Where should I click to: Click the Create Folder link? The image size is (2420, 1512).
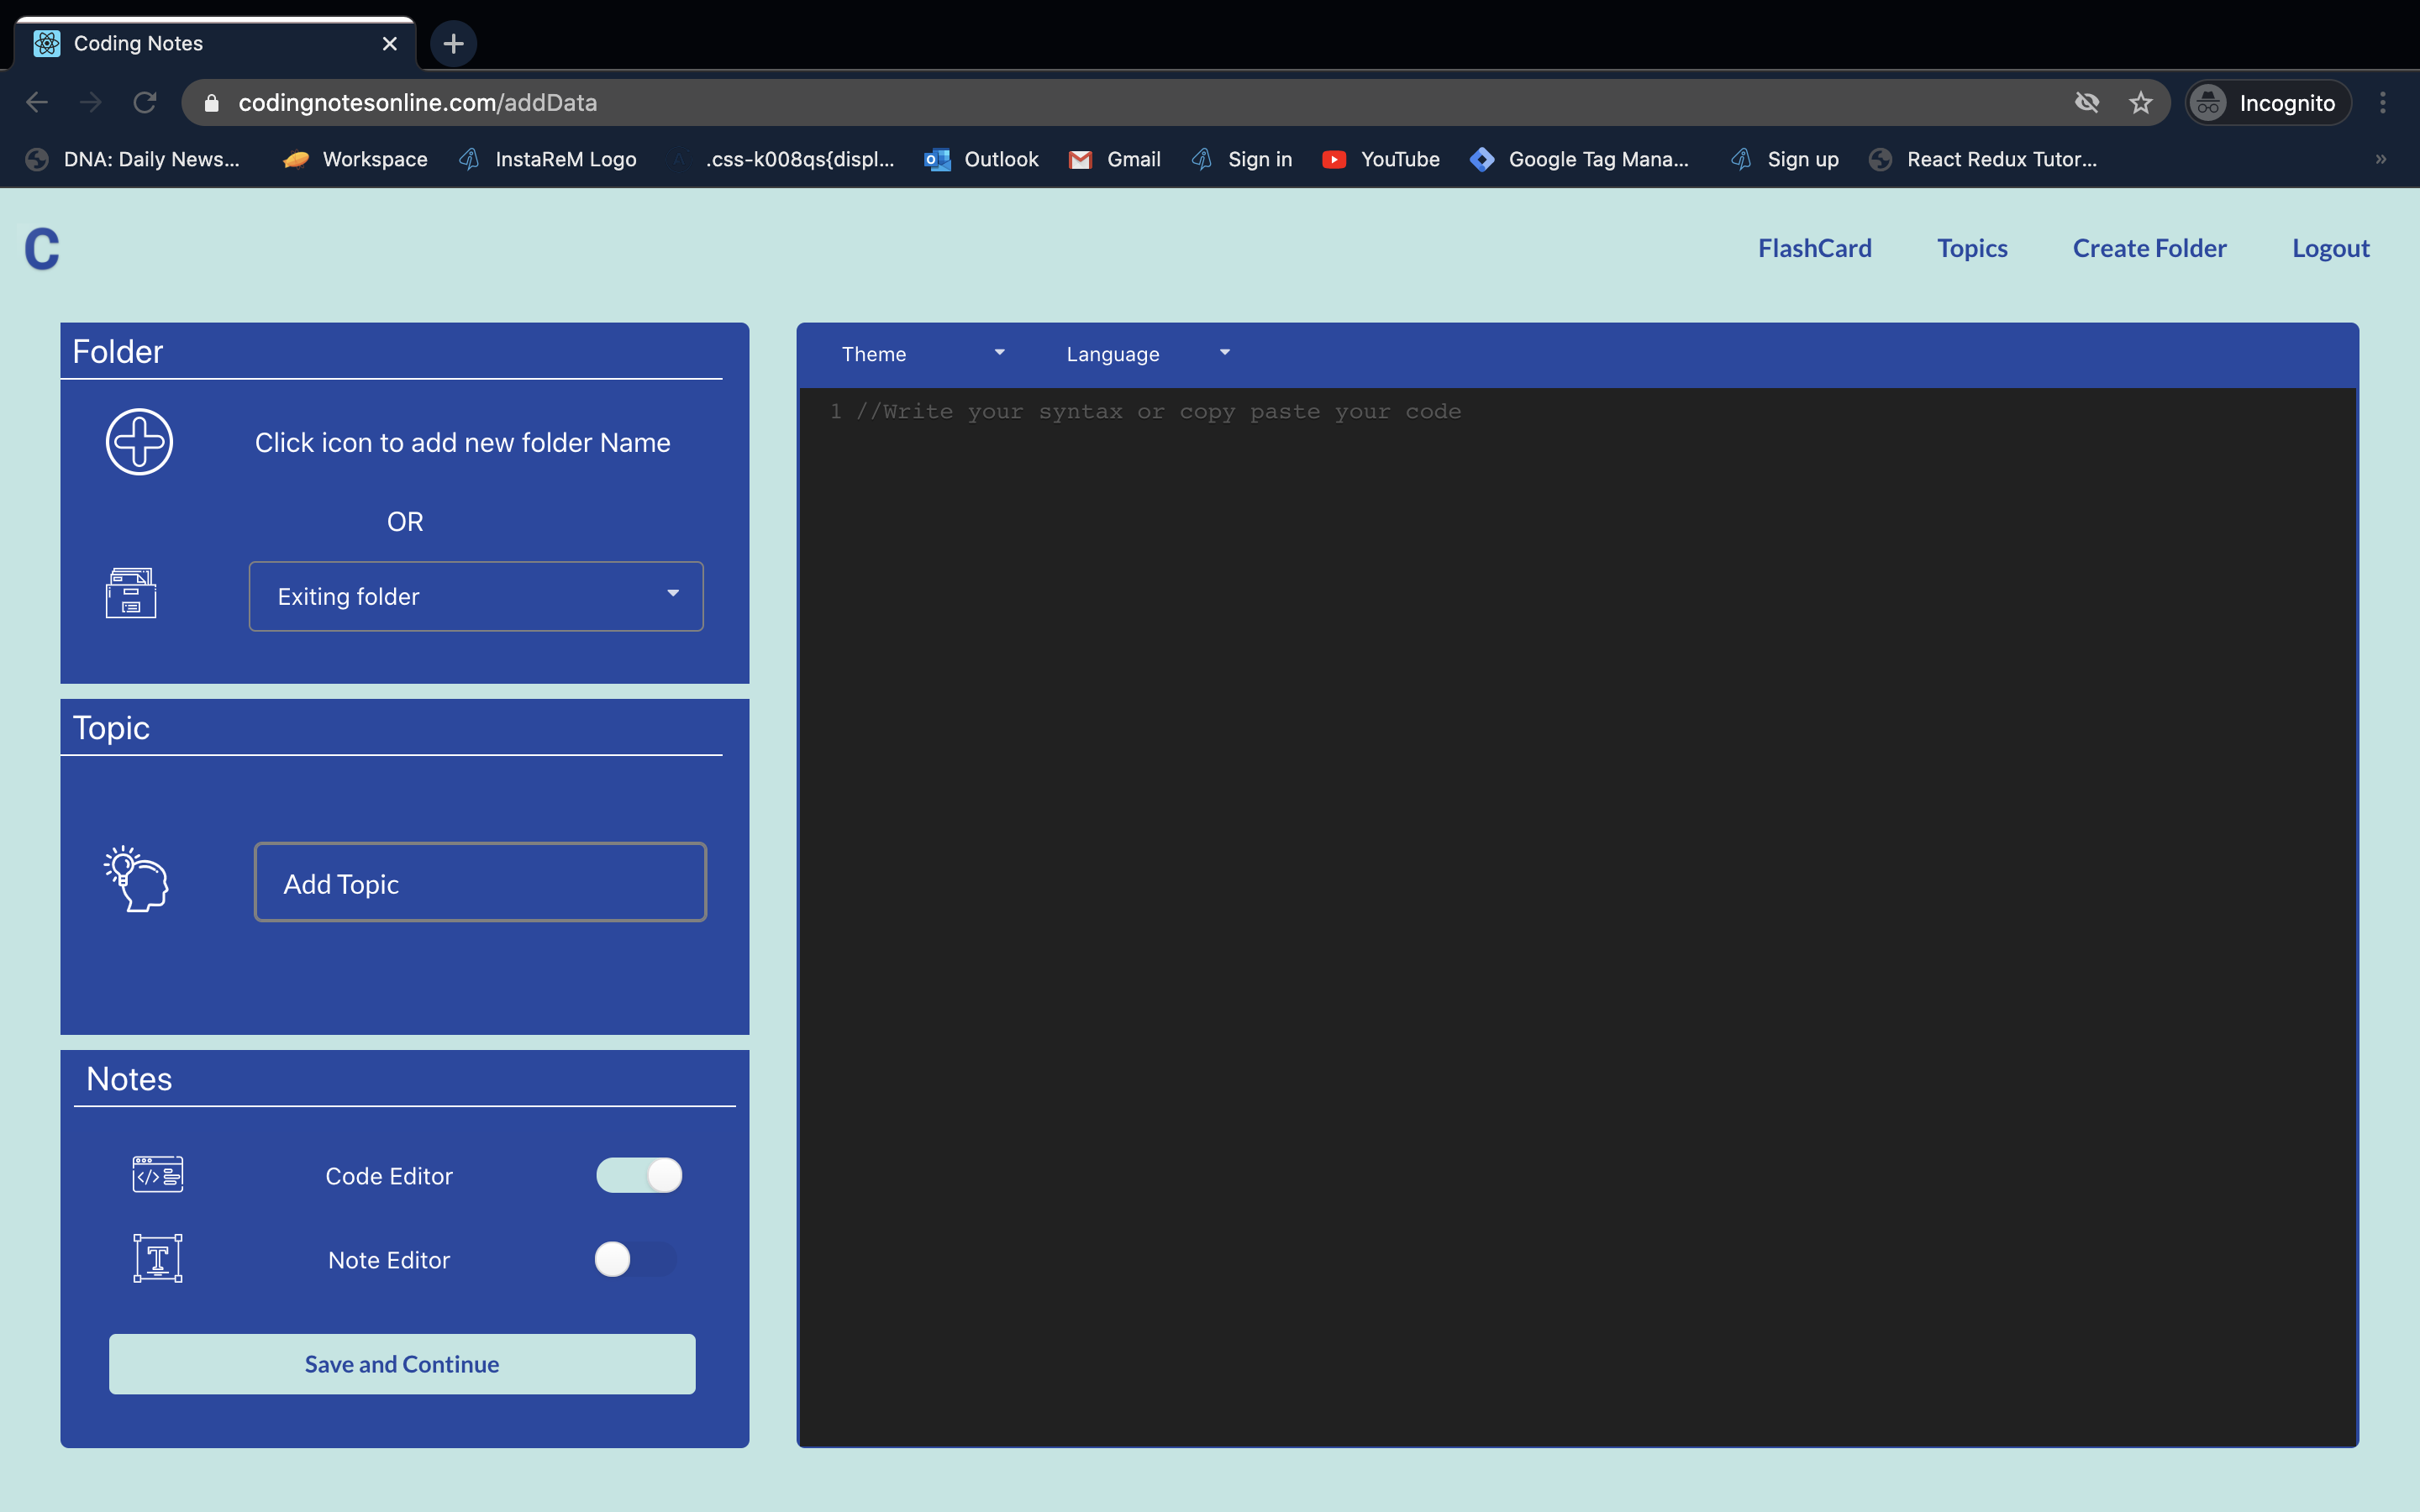2149,248
